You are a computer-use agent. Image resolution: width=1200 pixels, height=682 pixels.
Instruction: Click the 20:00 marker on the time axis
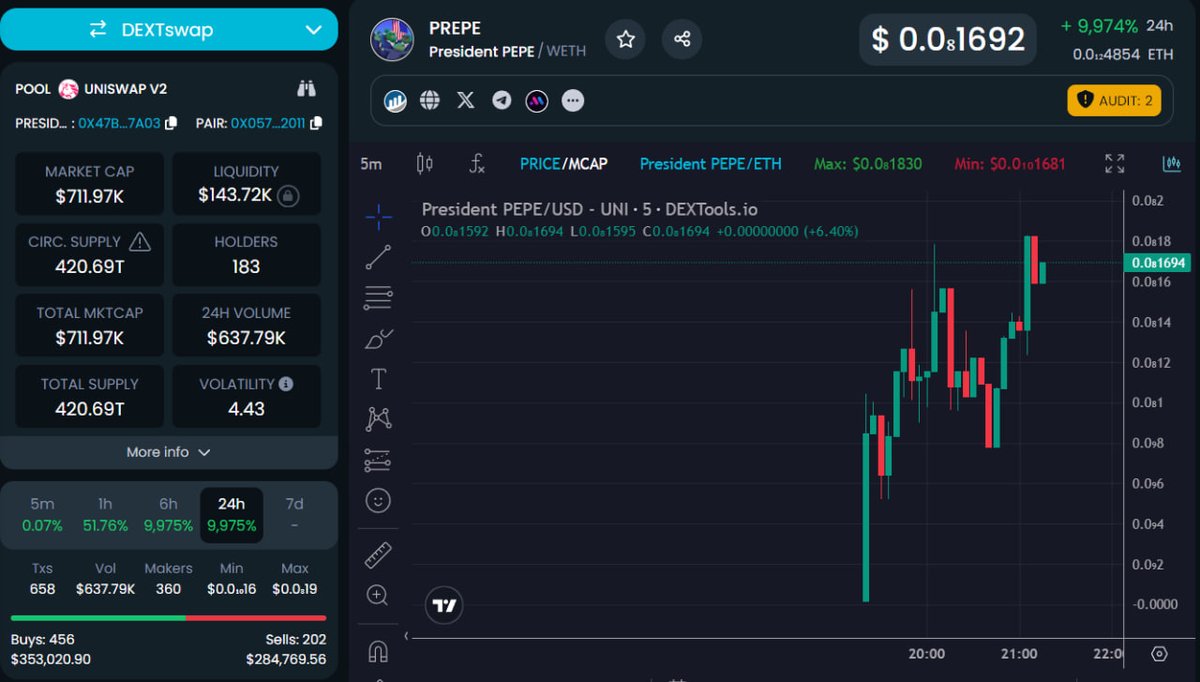[x=926, y=654]
